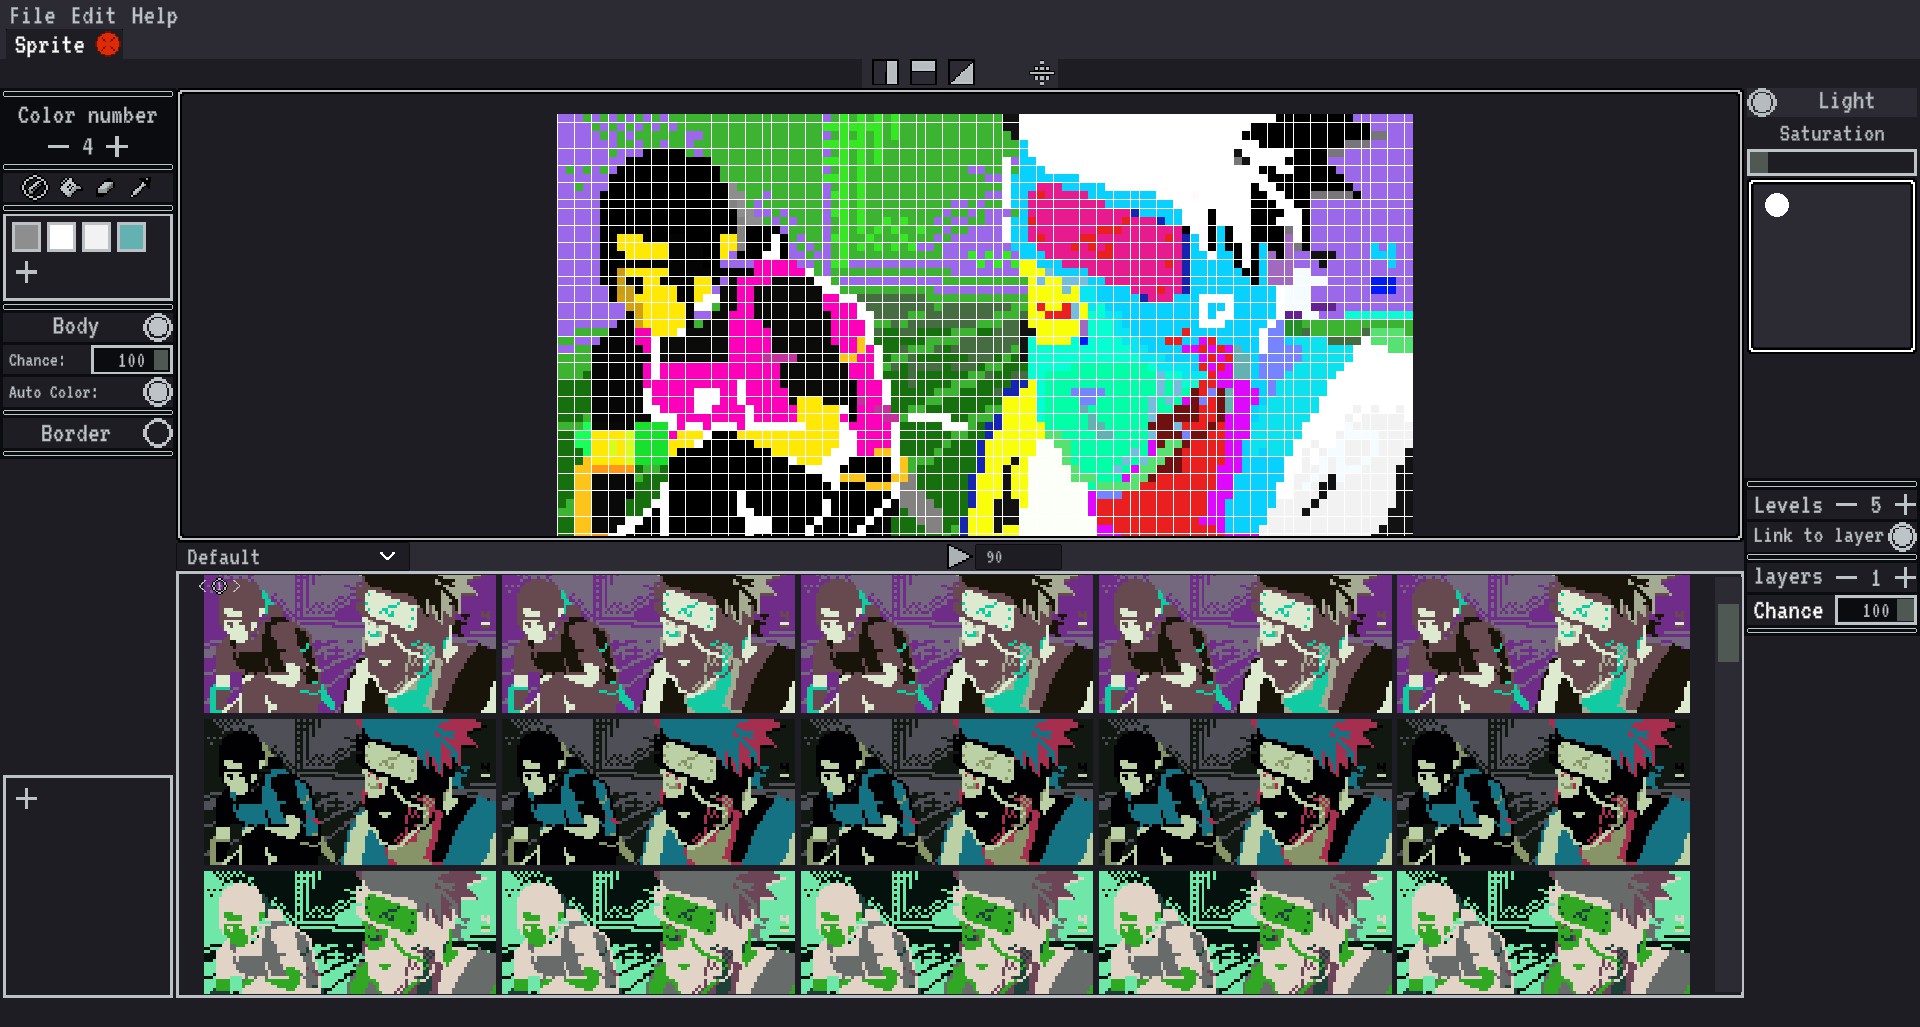The width and height of the screenshot is (1920, 1027).
Task: Toggle horizontal mirror symmetry
Action: coord(923,72)
